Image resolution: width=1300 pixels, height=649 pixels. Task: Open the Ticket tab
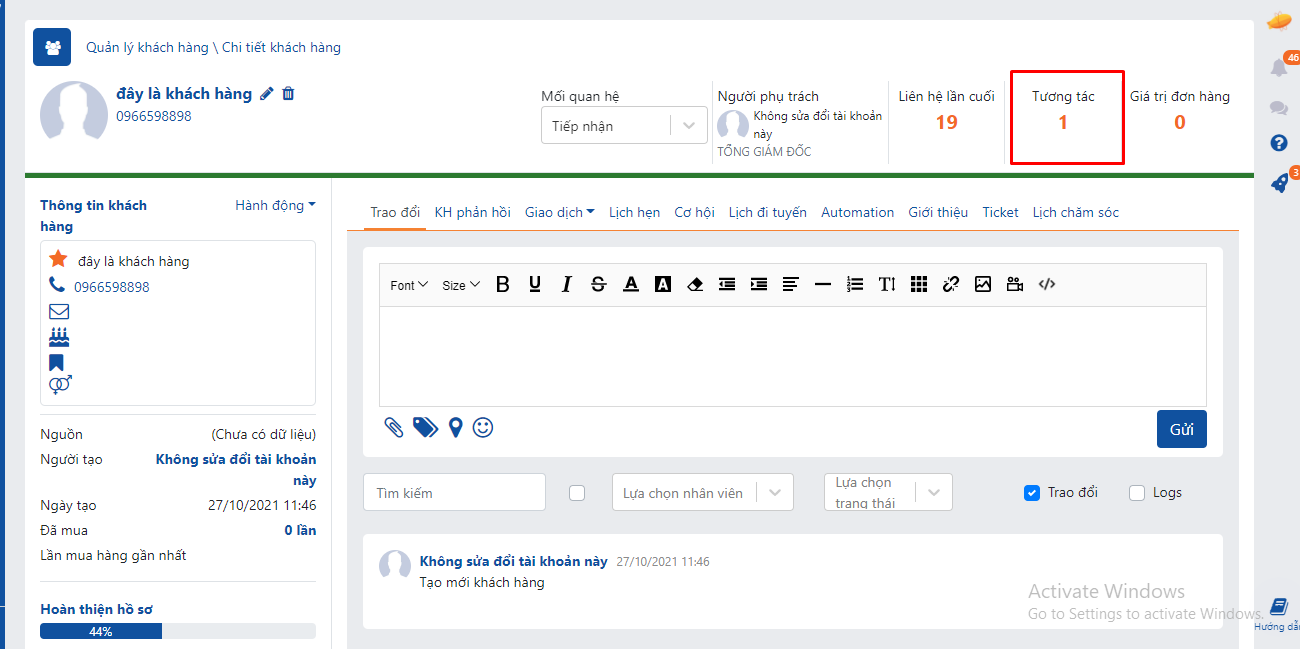1000,212
